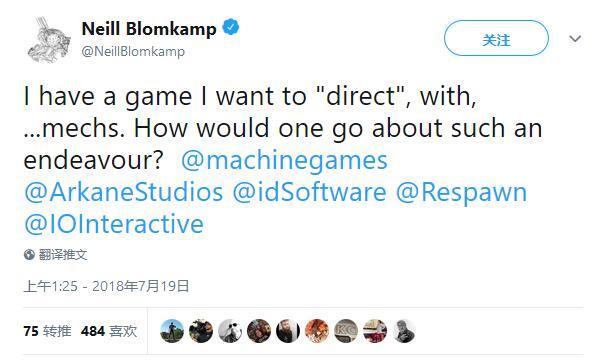Click the blue verified badge icon

click(x=230, y=28)
